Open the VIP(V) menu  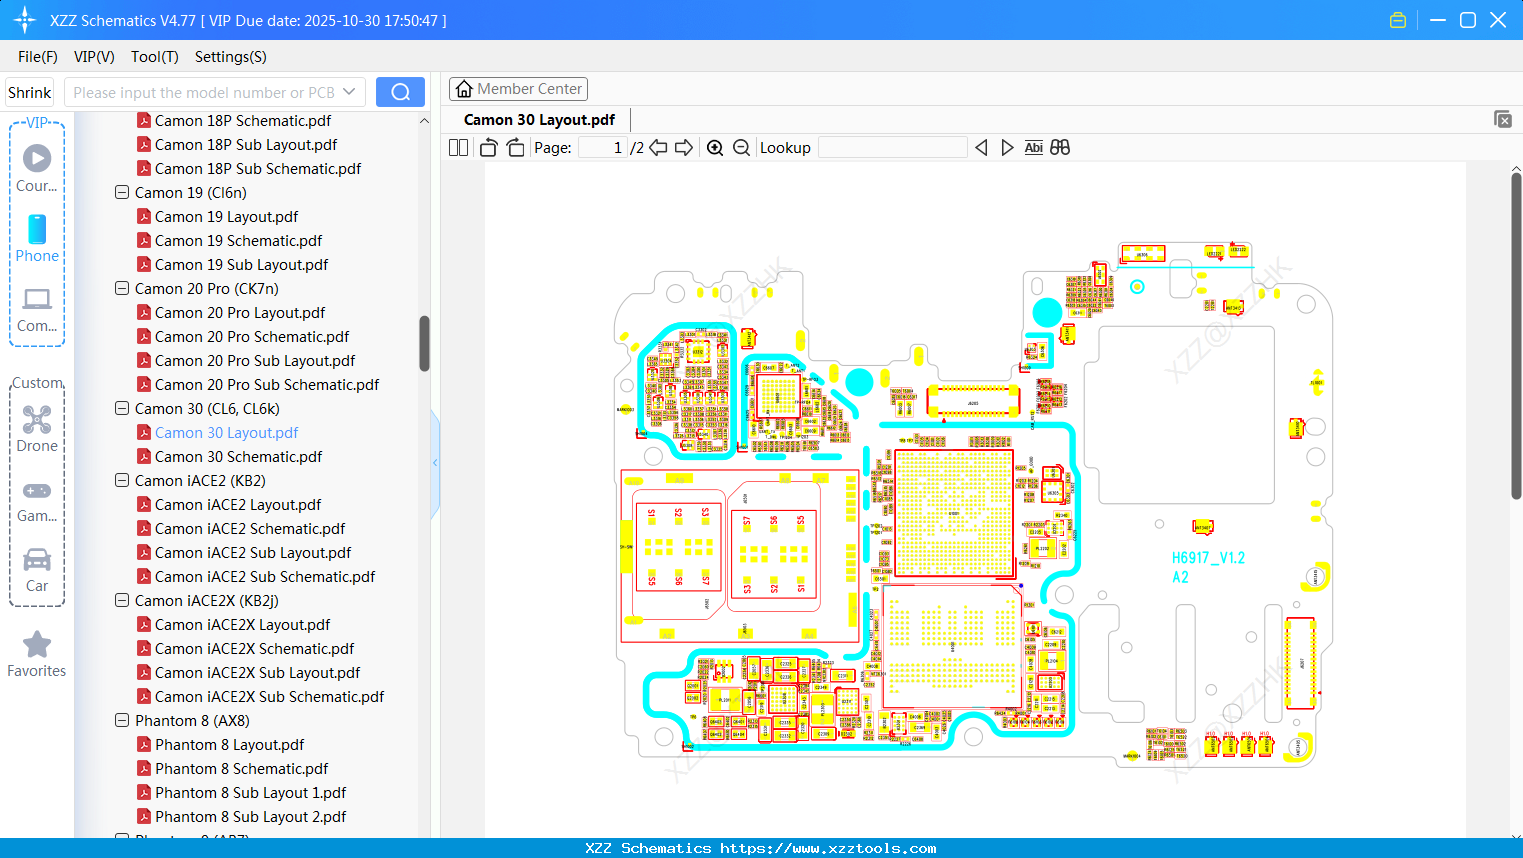click(94, 56)
